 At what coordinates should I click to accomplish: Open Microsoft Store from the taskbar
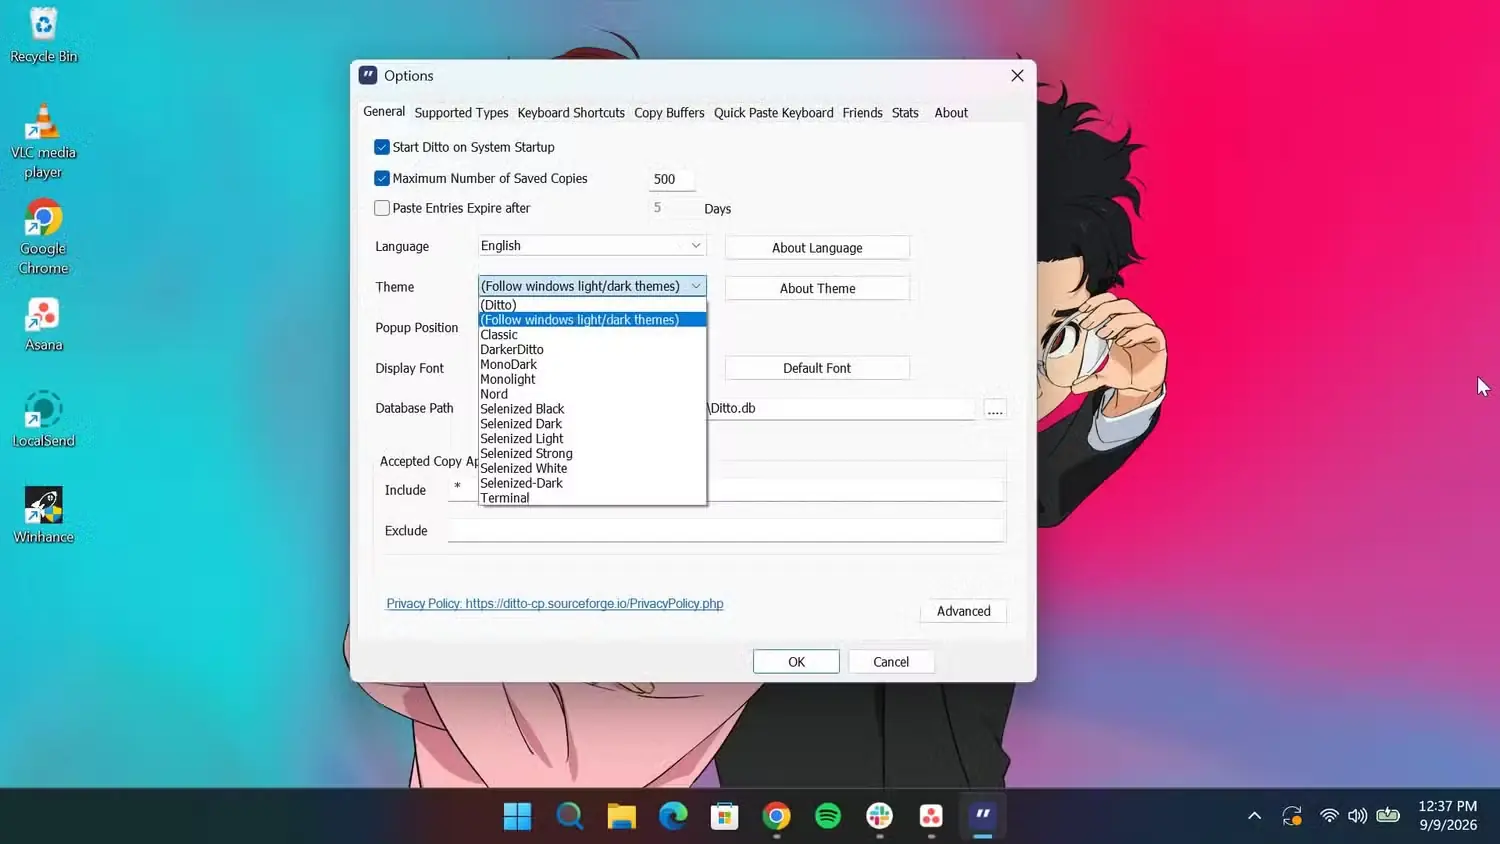[x=724, y=816]
